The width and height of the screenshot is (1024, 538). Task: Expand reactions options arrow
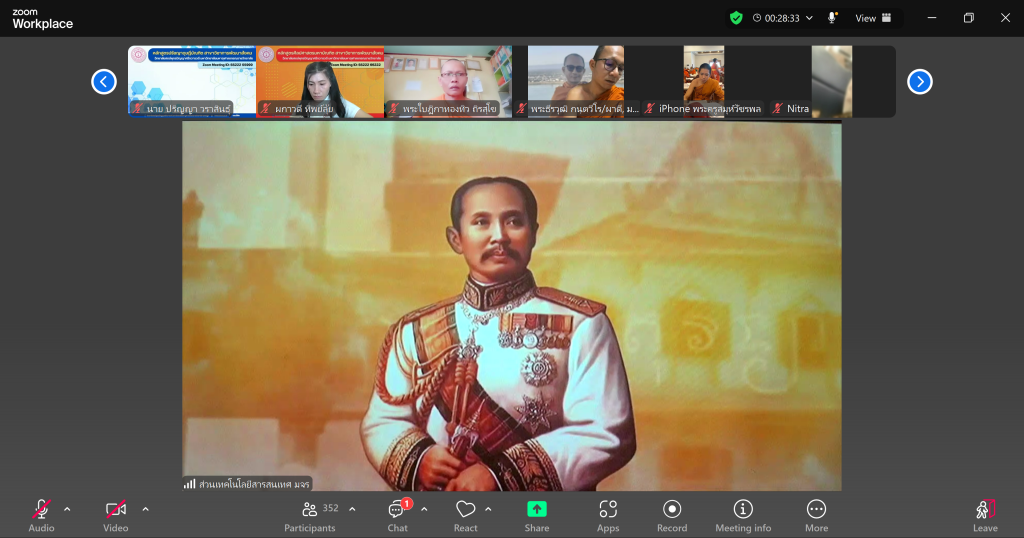[x=488, y=509]
